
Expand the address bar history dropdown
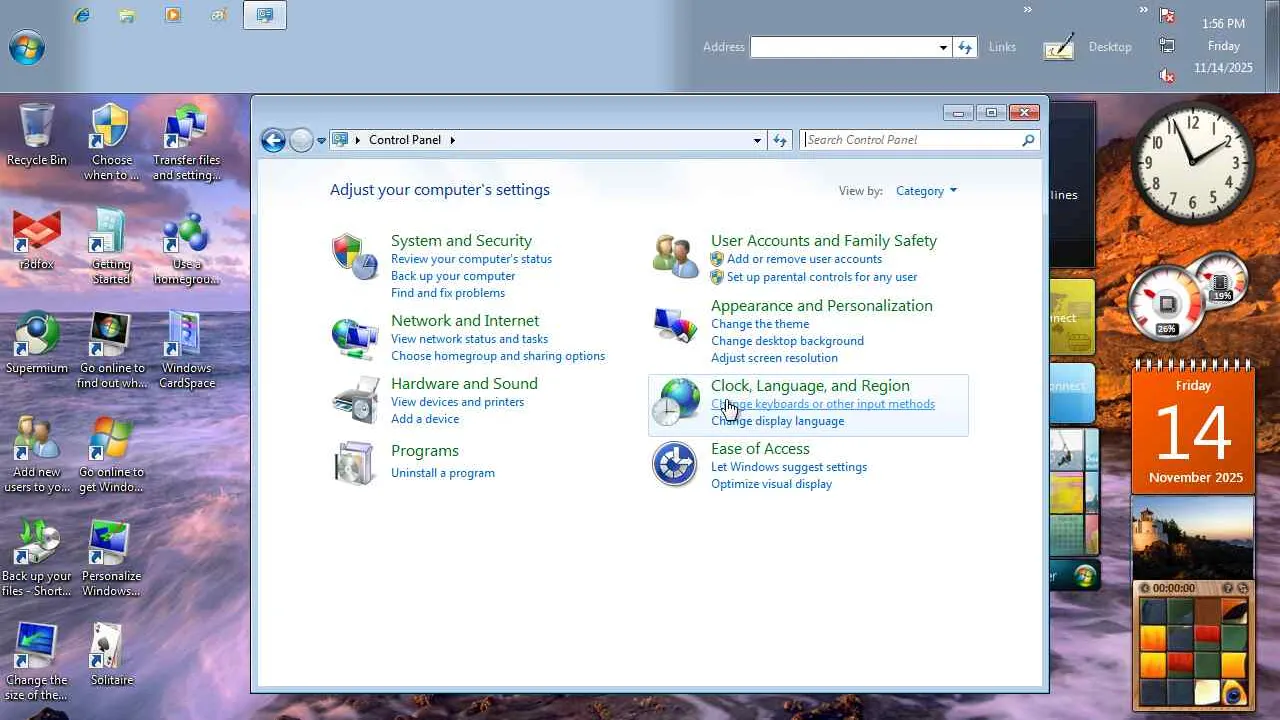[x=757, y=141]
